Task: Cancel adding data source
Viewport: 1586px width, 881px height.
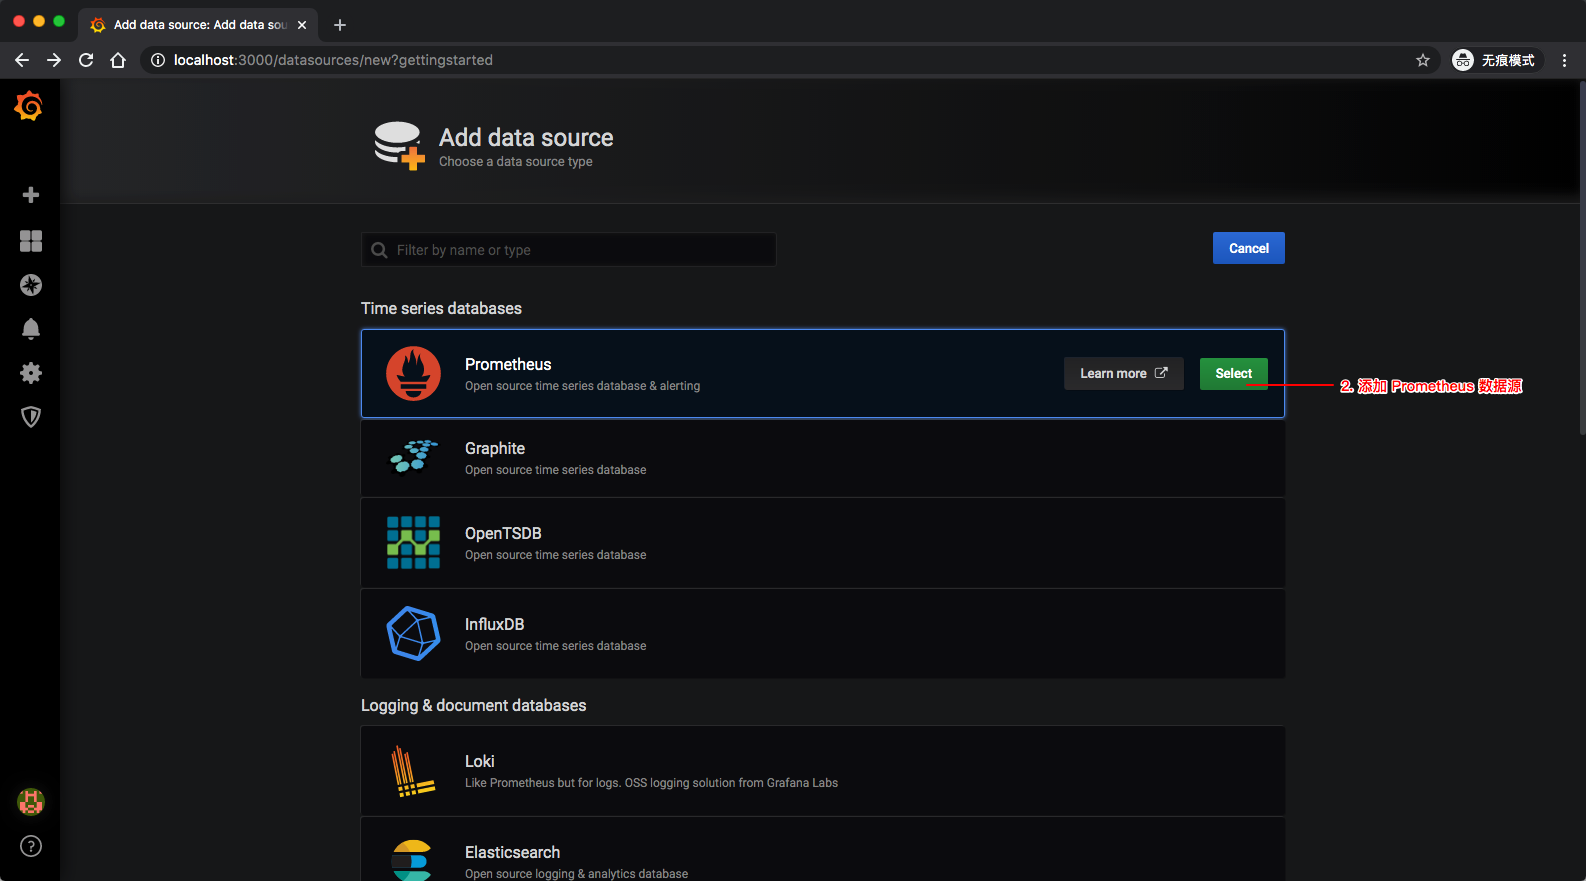Action: click(x=1248, y=248)
